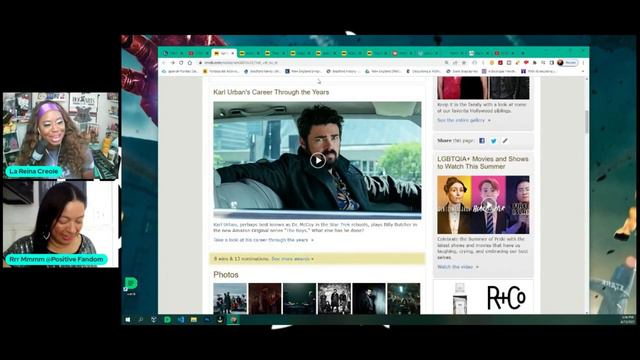Viewport: 640px width, 360px height.
Task: Share this page on Twitter
Action: pyautogui.click(x=493, y=140)
